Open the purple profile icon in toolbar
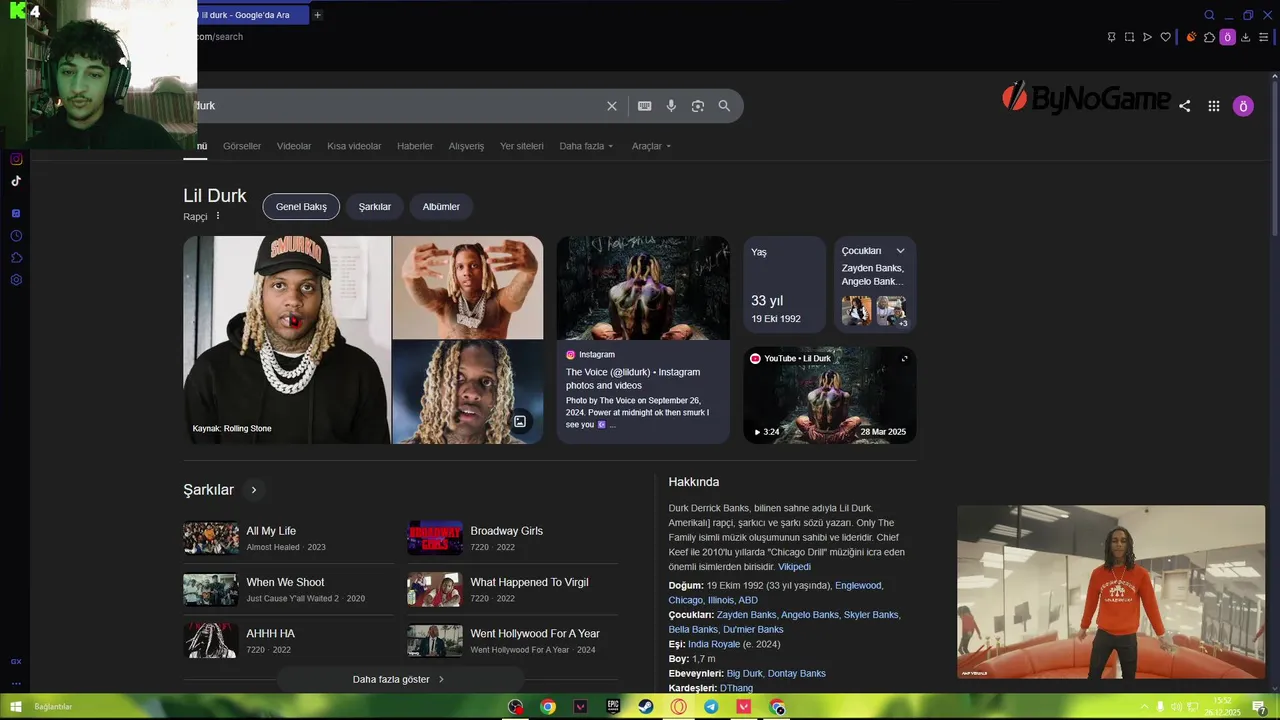 (1227, 37)
